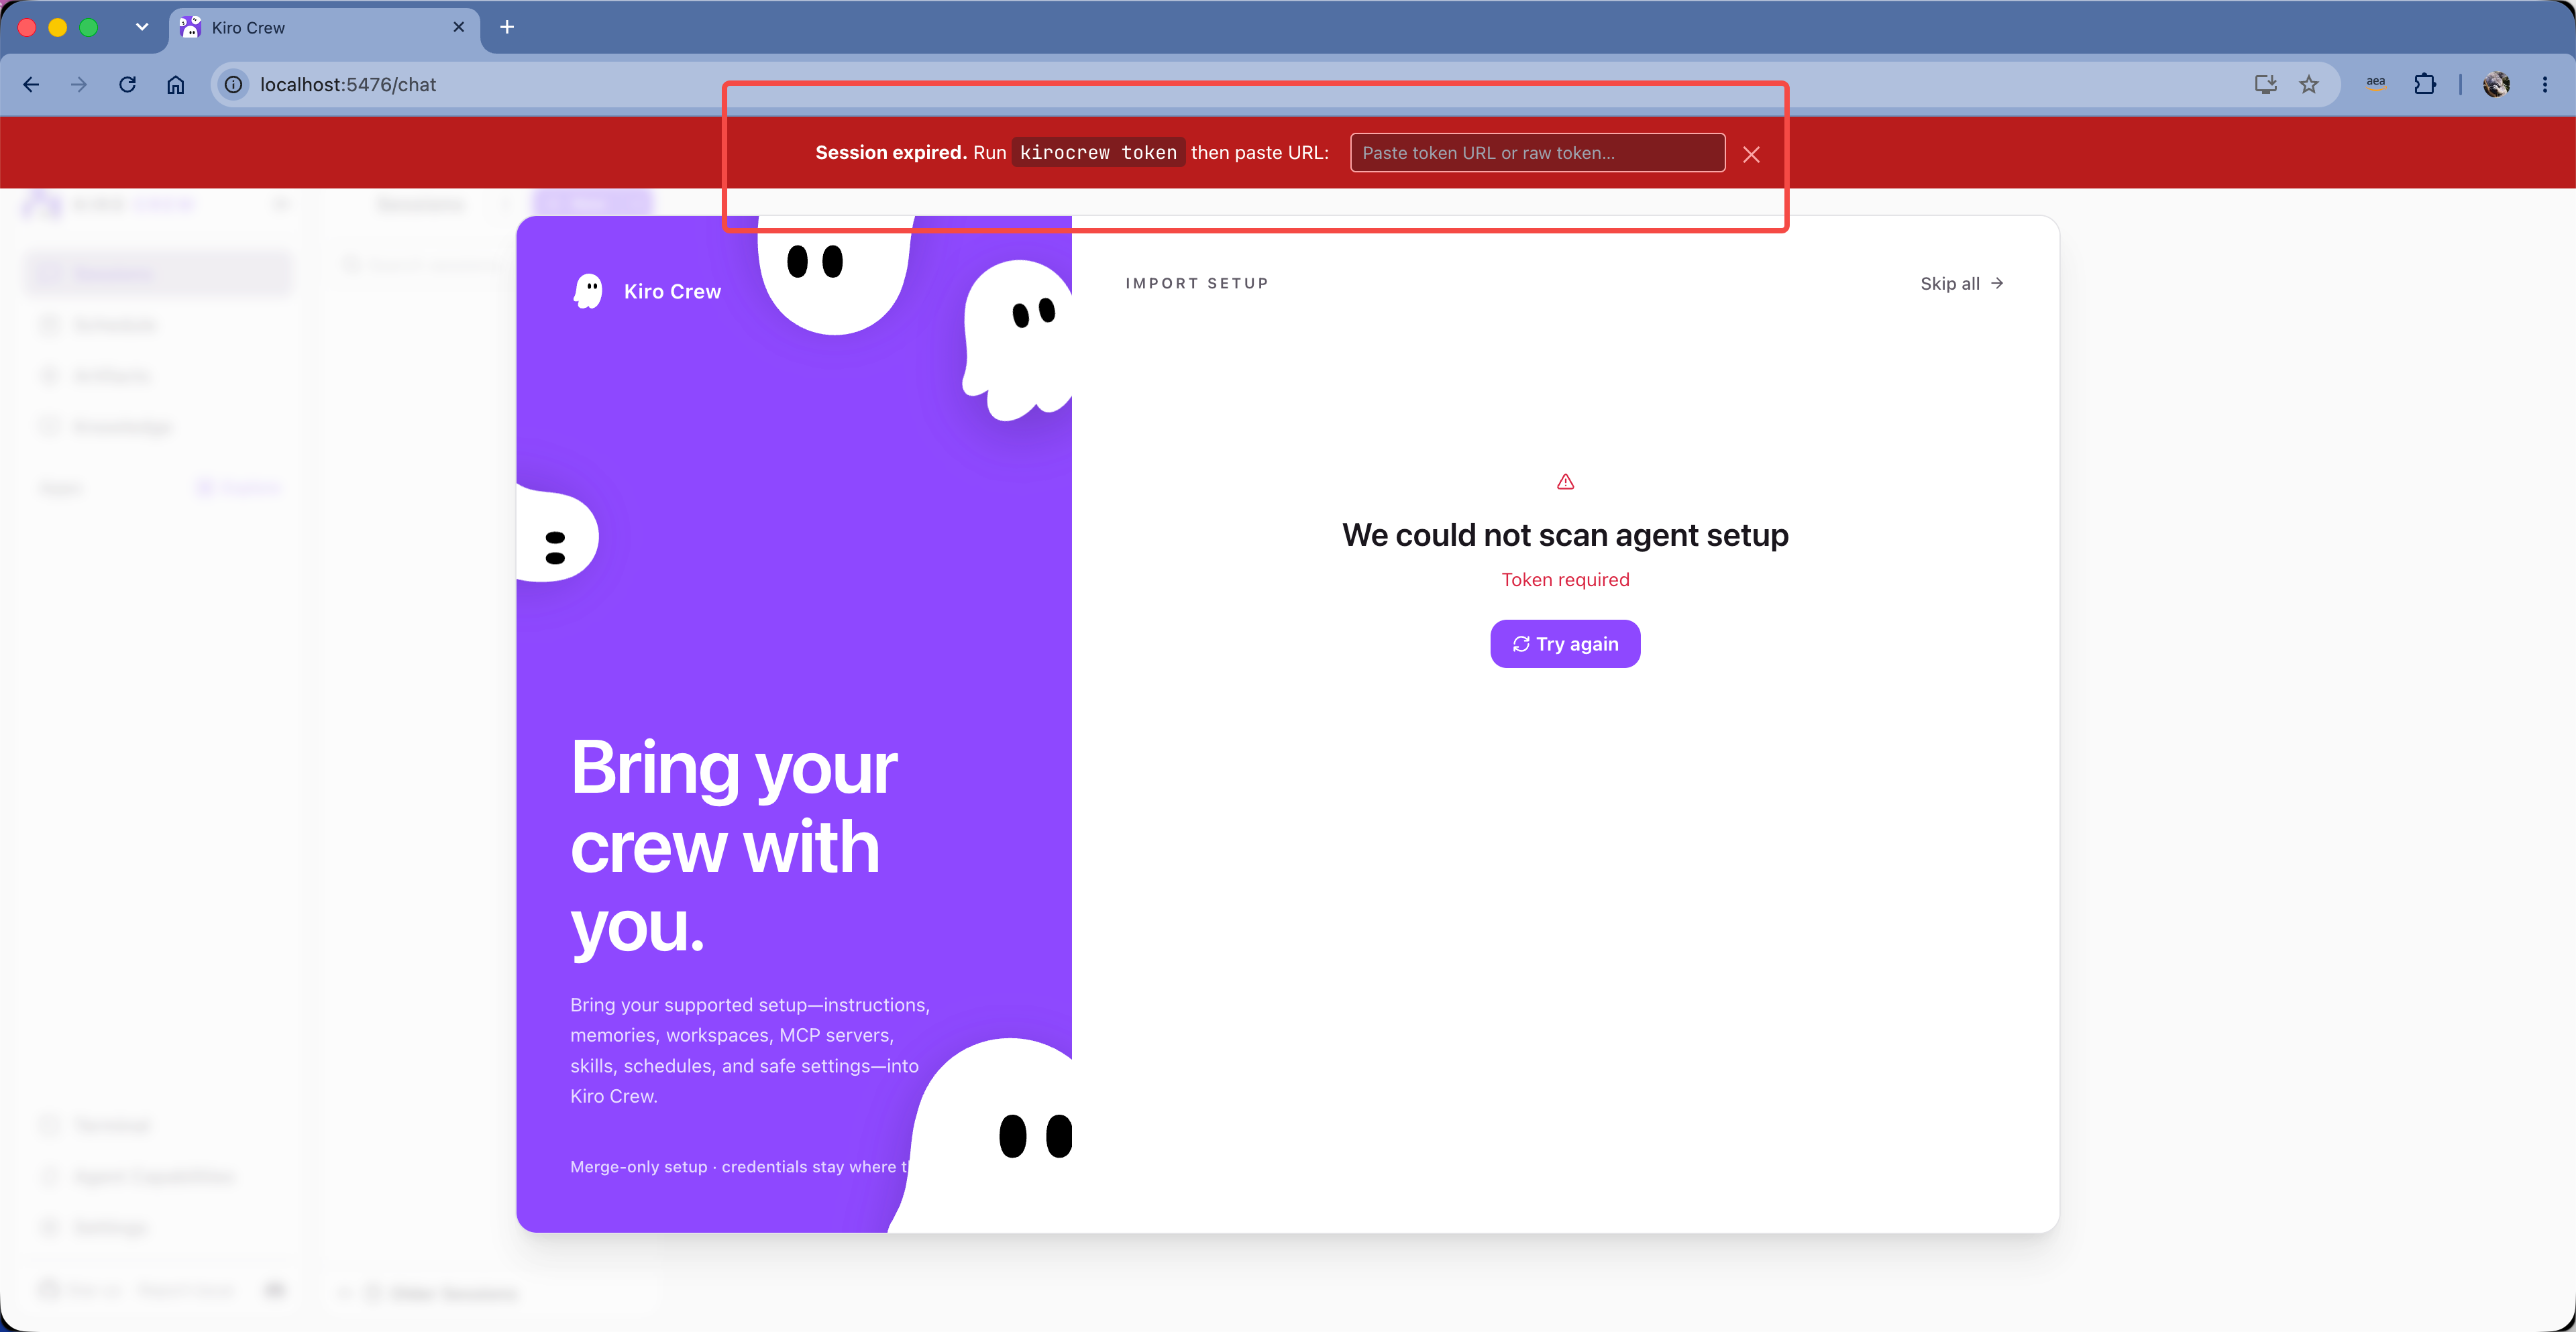Close the Kiro Crew tab

click(x=459, y=27)
